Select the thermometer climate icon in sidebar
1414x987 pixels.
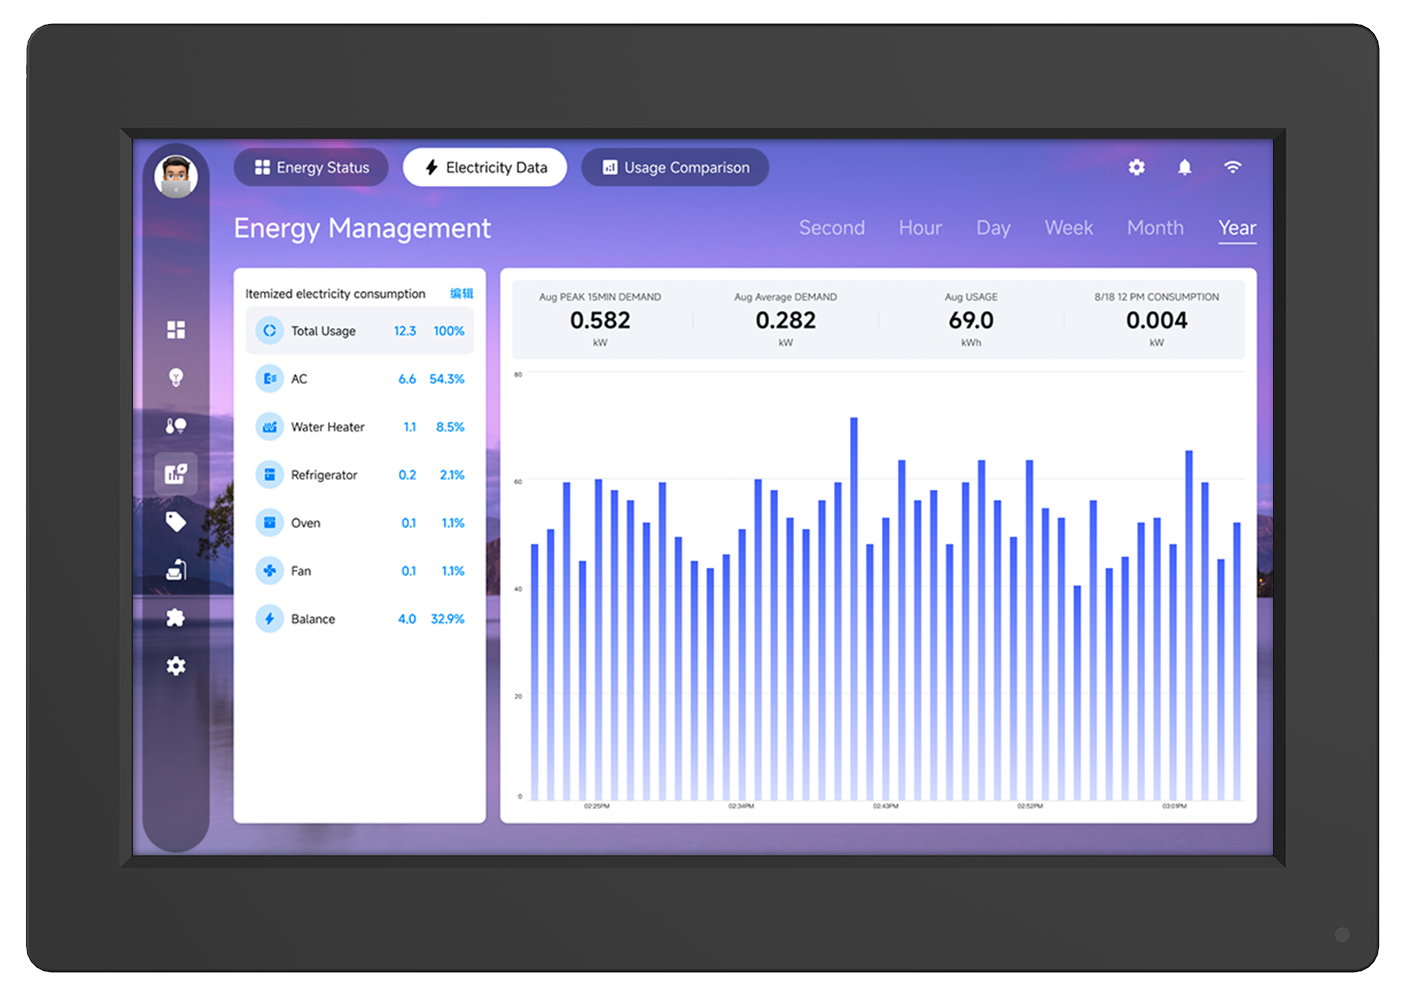176,425
